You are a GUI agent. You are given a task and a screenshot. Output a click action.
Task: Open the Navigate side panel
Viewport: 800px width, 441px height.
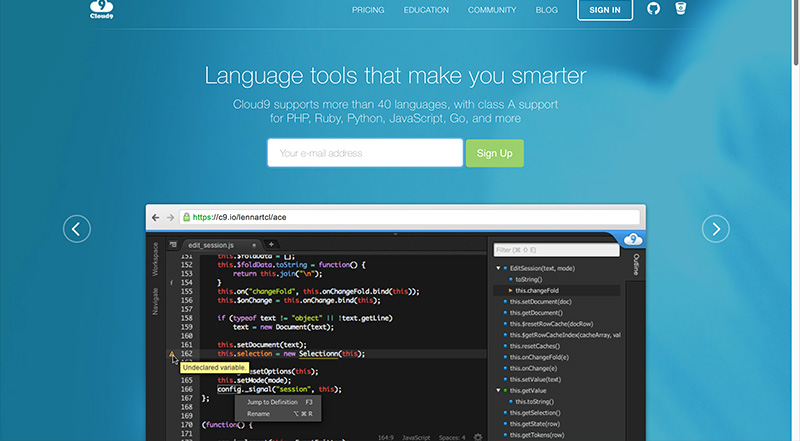[x=155, y=301]
